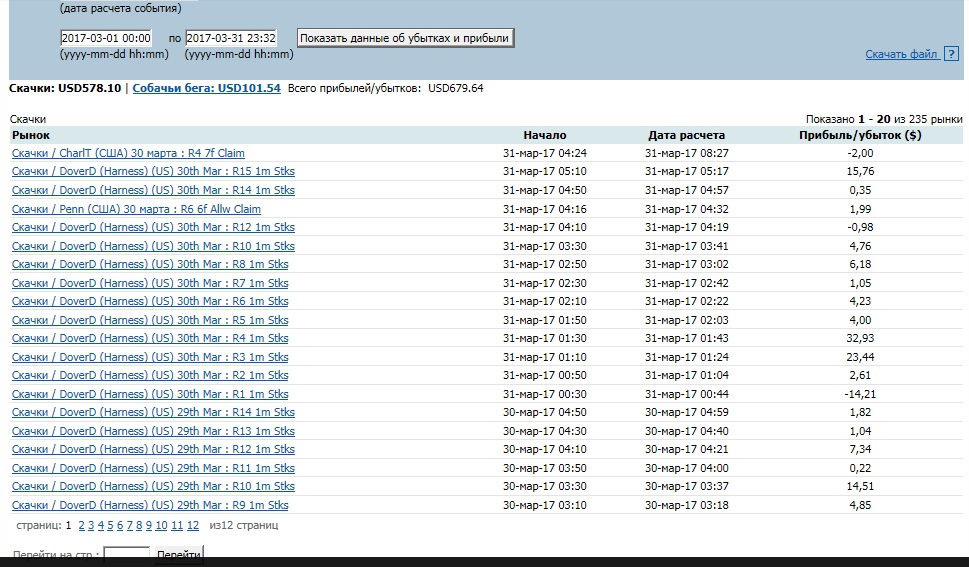Open DoverD 30th Mar R6 1m Stks market
The width and height of the screenshot is (969, 567).
pyautogui.click(x=150, y=301)
